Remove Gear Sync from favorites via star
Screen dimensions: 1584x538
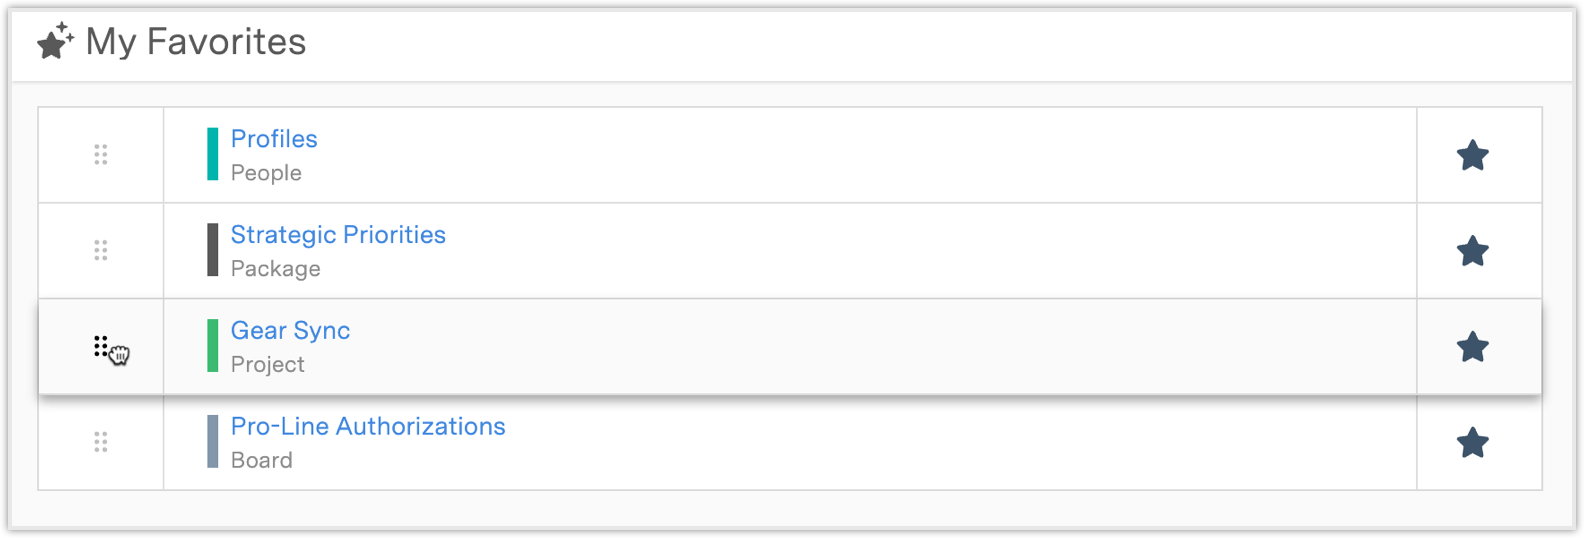click(1472, 347)
